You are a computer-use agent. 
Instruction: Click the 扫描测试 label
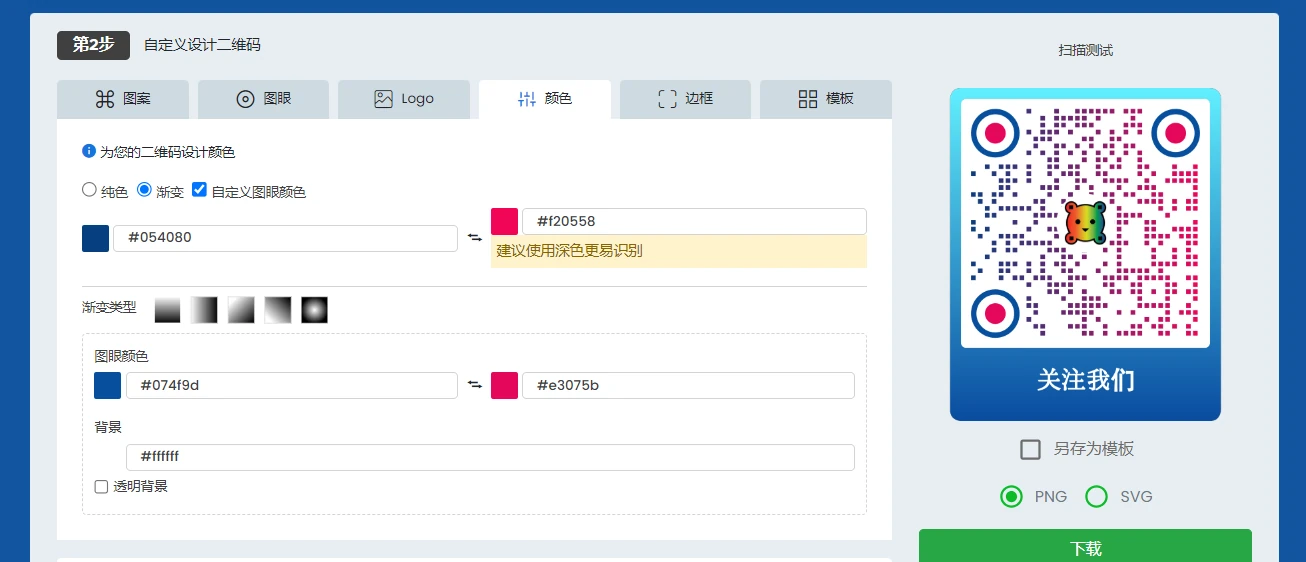pos(1086,50)
